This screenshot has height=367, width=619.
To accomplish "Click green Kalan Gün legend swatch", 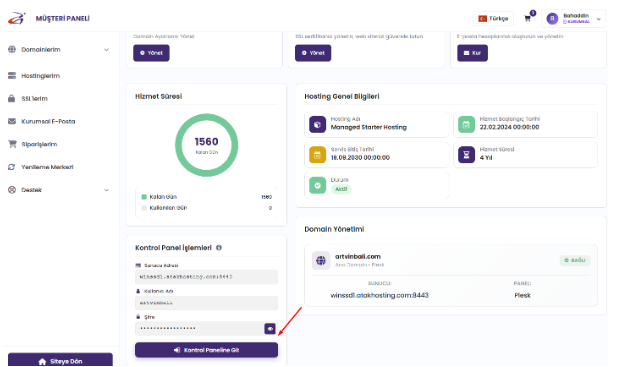I will click(144, 197).
